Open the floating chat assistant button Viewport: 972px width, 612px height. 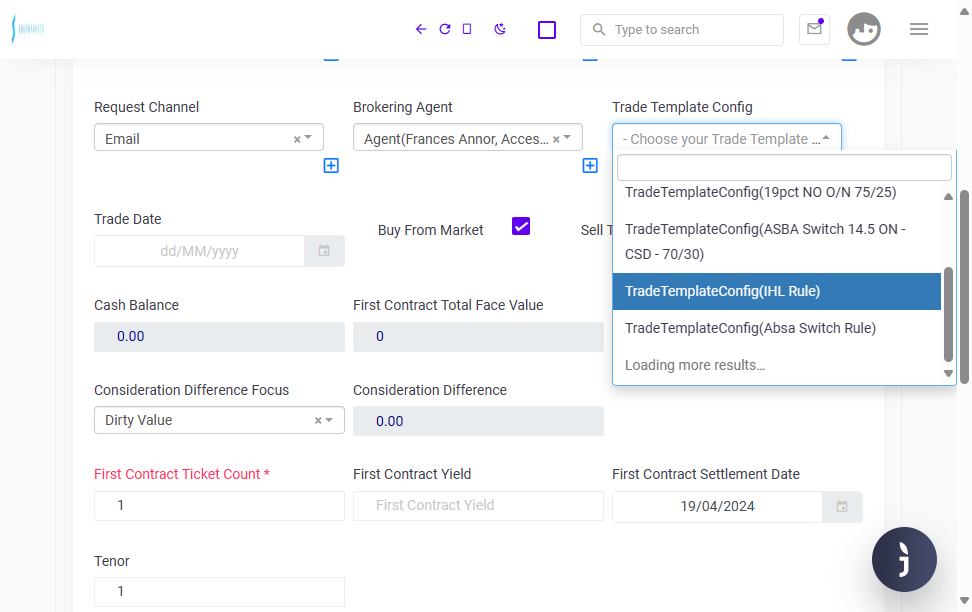click(904, 559)
